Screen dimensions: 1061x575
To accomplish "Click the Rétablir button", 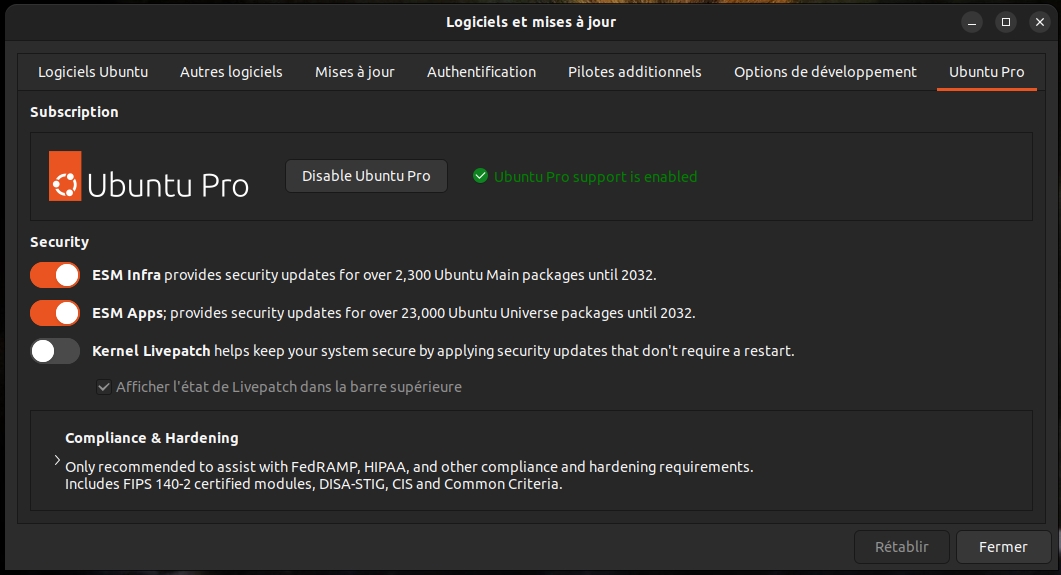I will [x=901, y=547].
